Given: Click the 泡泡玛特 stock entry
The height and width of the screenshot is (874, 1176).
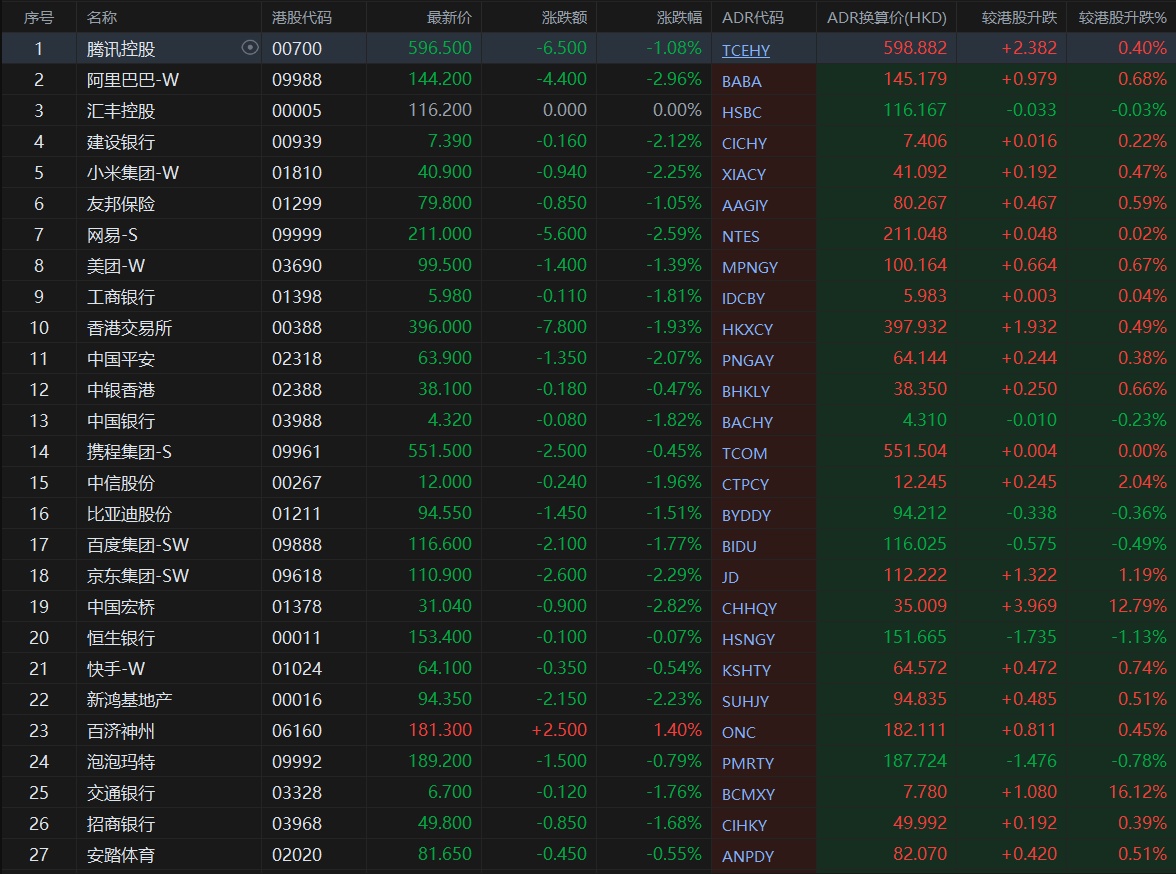Looking at the screenshot, I should click(x=121, y=761).
